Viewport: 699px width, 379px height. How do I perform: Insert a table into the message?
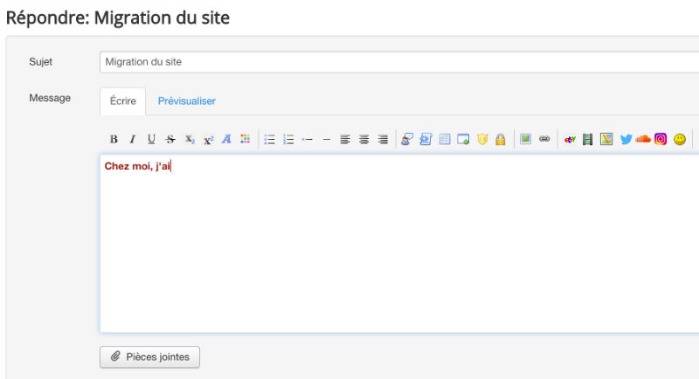(x=444, y=139)
